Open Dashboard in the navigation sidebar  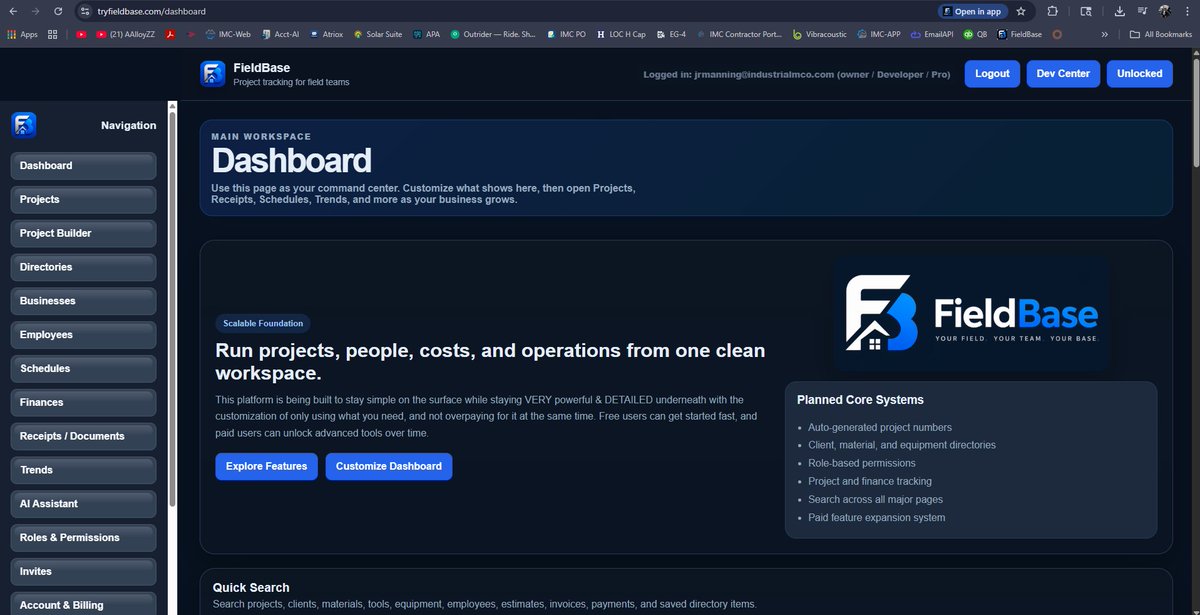(x=83, y=166)
